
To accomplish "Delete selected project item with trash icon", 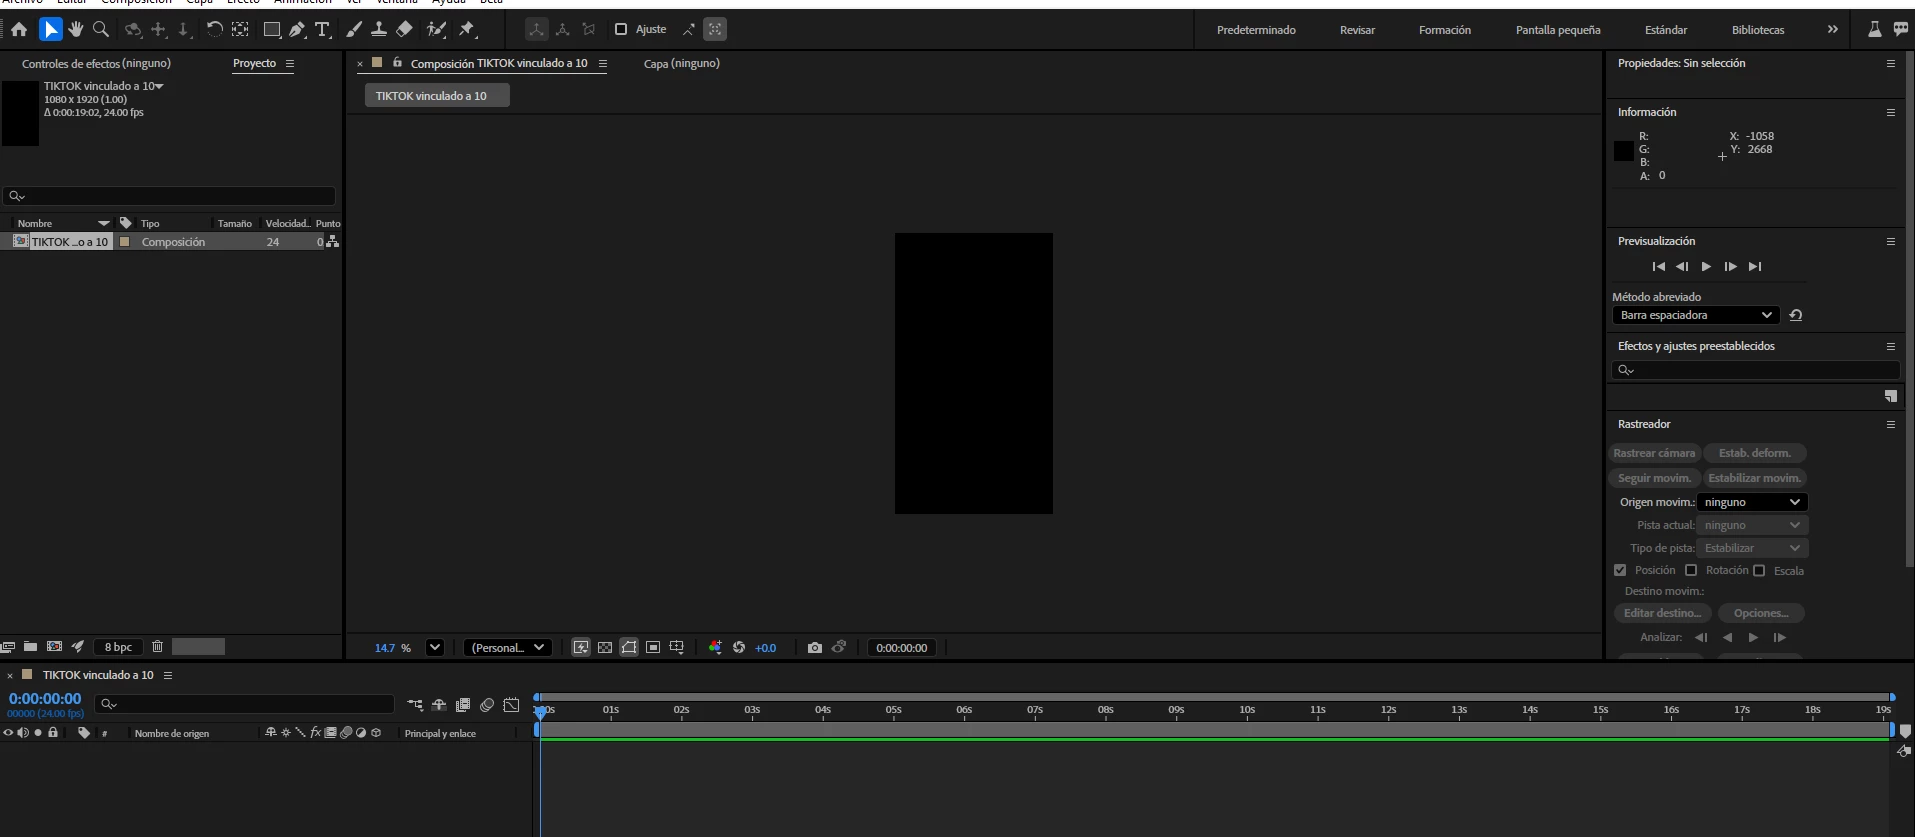I will click(x=157, y=647).
